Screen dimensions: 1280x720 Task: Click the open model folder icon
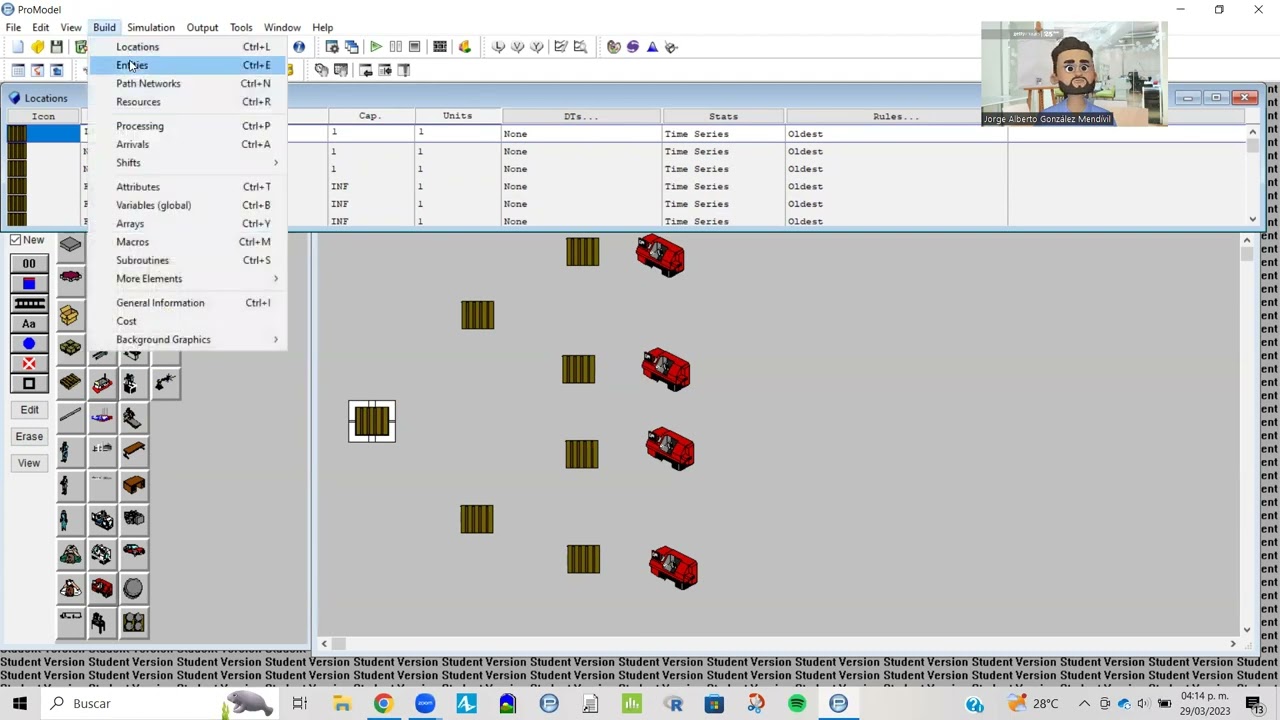(x=37, y=47)
